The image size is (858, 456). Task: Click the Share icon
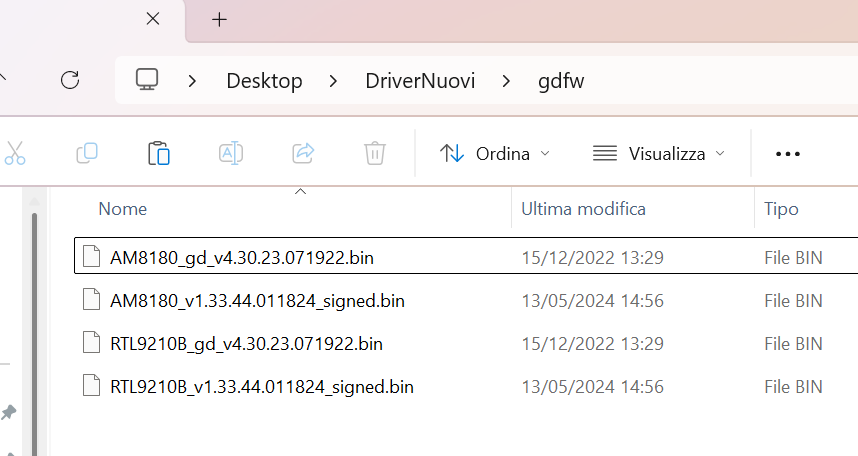coord(303,153)
